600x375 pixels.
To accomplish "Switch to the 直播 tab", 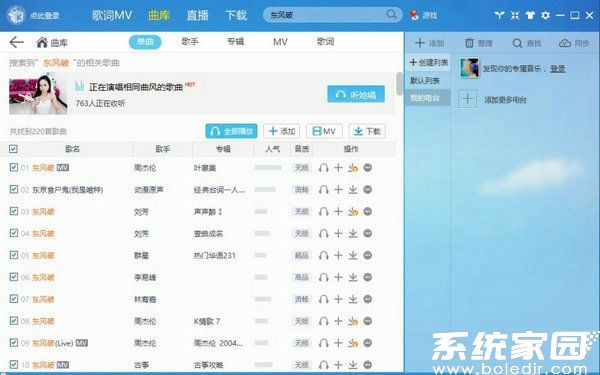I will (197, 15).
